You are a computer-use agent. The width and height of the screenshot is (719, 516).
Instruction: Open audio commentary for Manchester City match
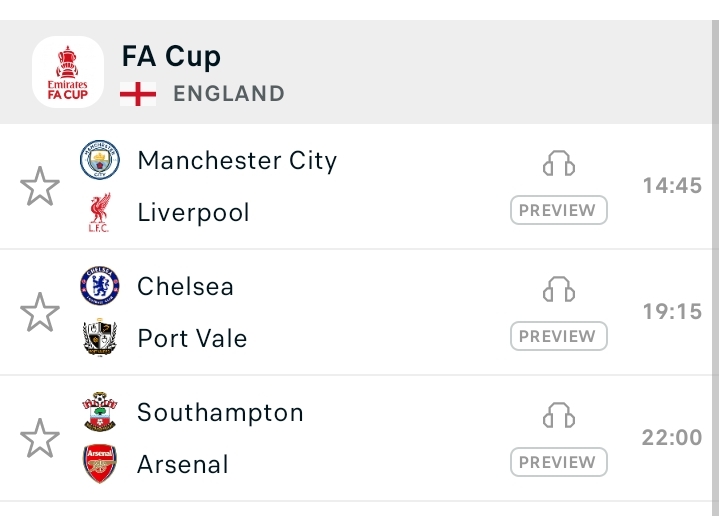[x=559, y=164]
